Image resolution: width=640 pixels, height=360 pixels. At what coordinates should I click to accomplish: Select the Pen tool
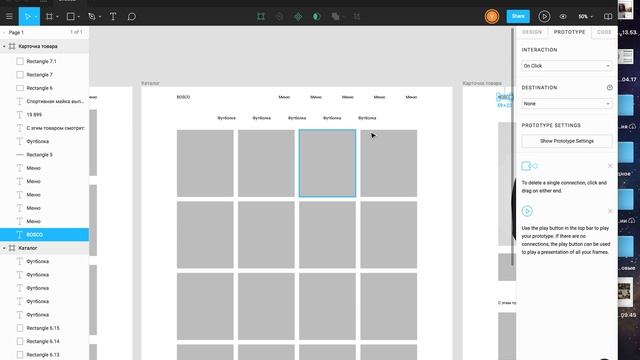point(92,17)
